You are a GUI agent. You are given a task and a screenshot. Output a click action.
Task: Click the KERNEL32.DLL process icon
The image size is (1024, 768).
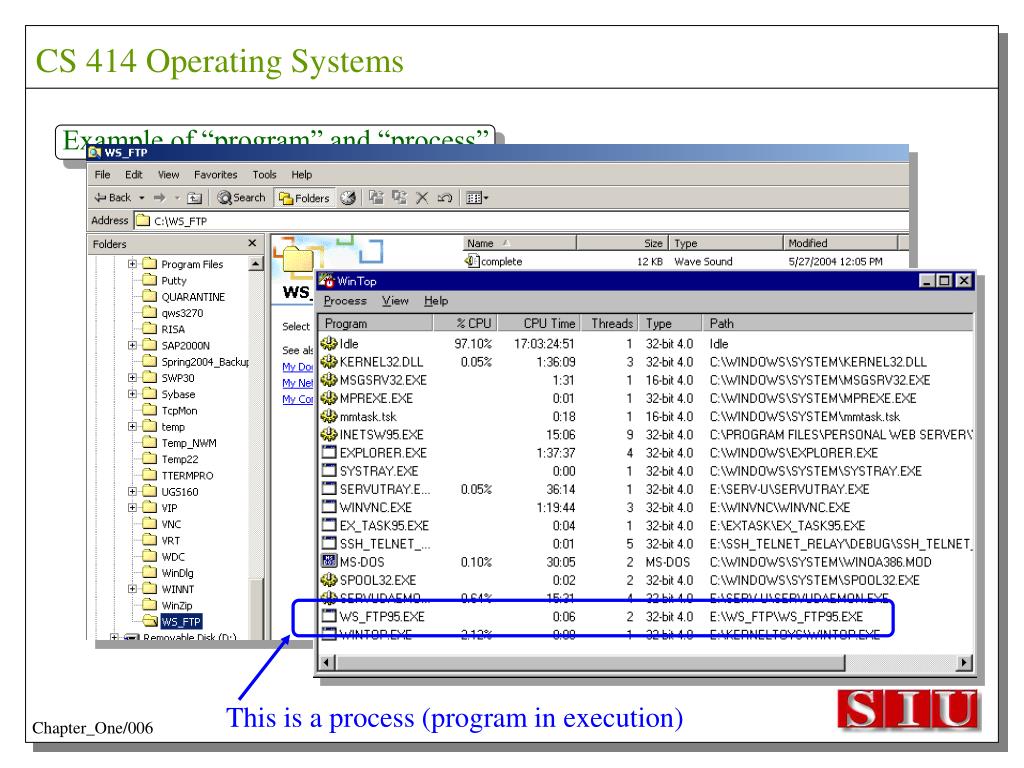328,362
